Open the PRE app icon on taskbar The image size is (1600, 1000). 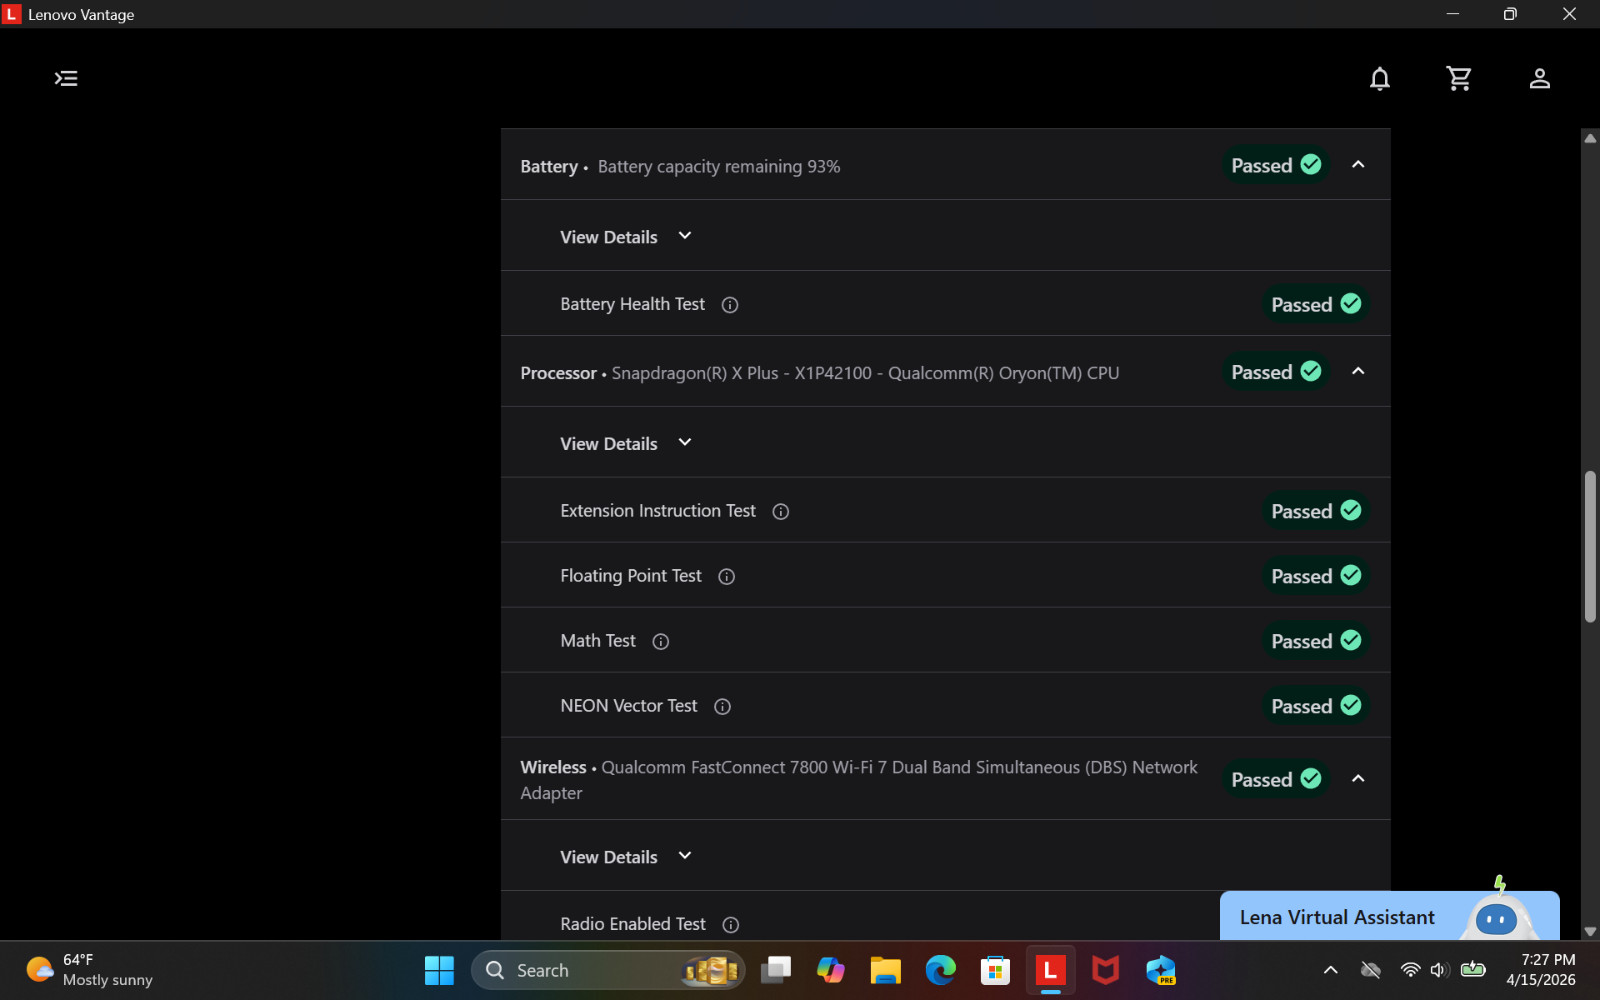click(1160, 970)
